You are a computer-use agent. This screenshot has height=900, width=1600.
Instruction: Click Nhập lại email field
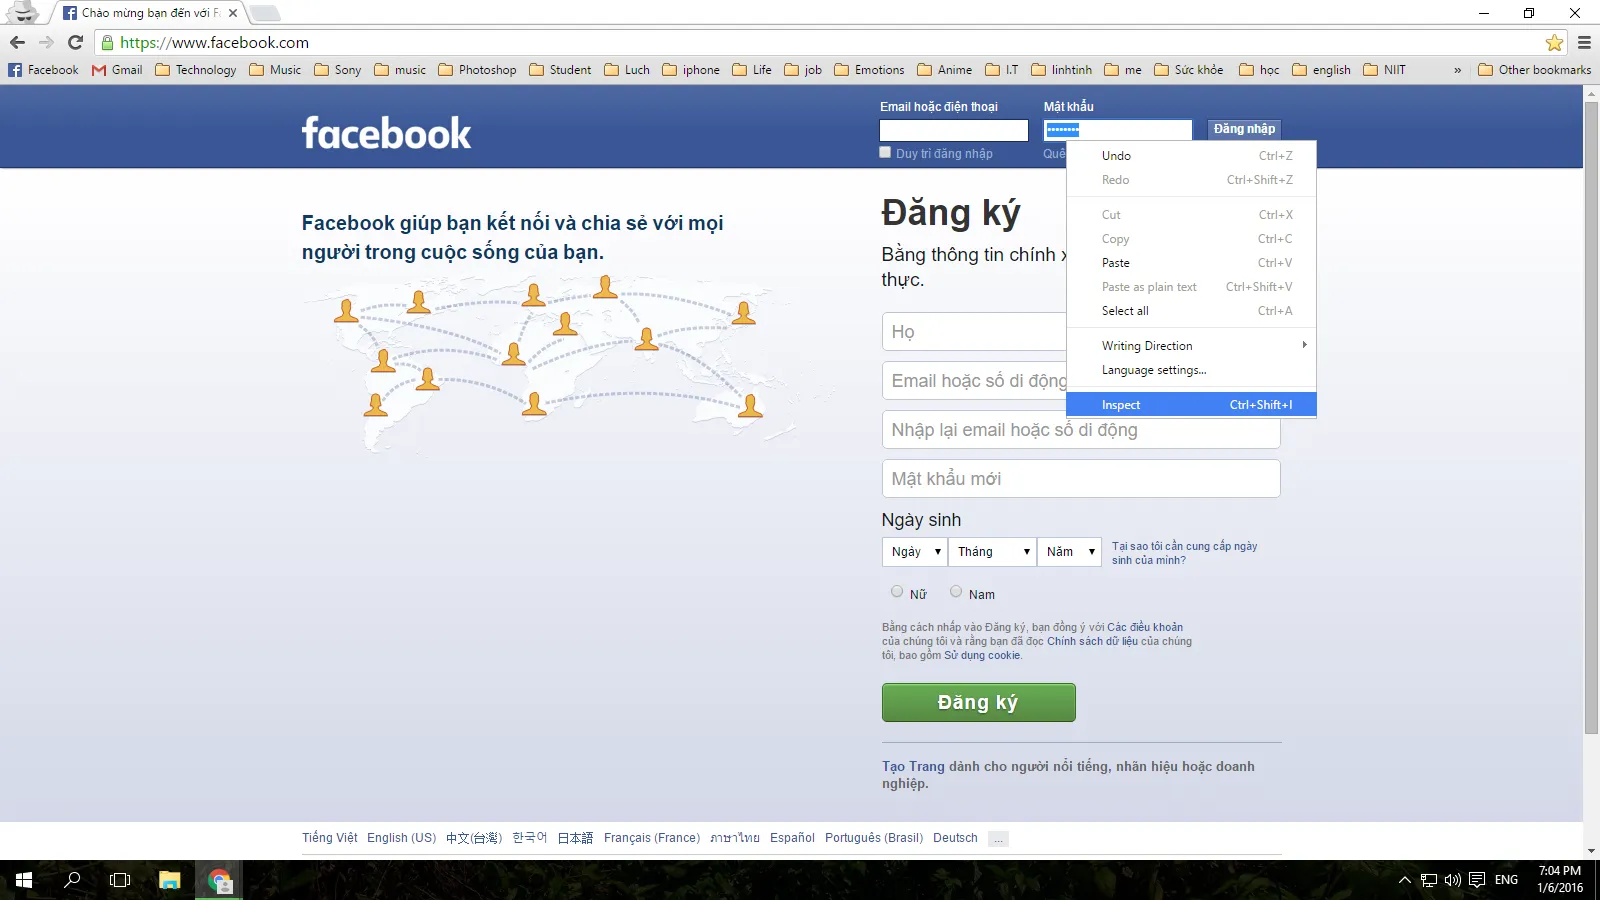pyautogui.click(x=1081, y=430)
